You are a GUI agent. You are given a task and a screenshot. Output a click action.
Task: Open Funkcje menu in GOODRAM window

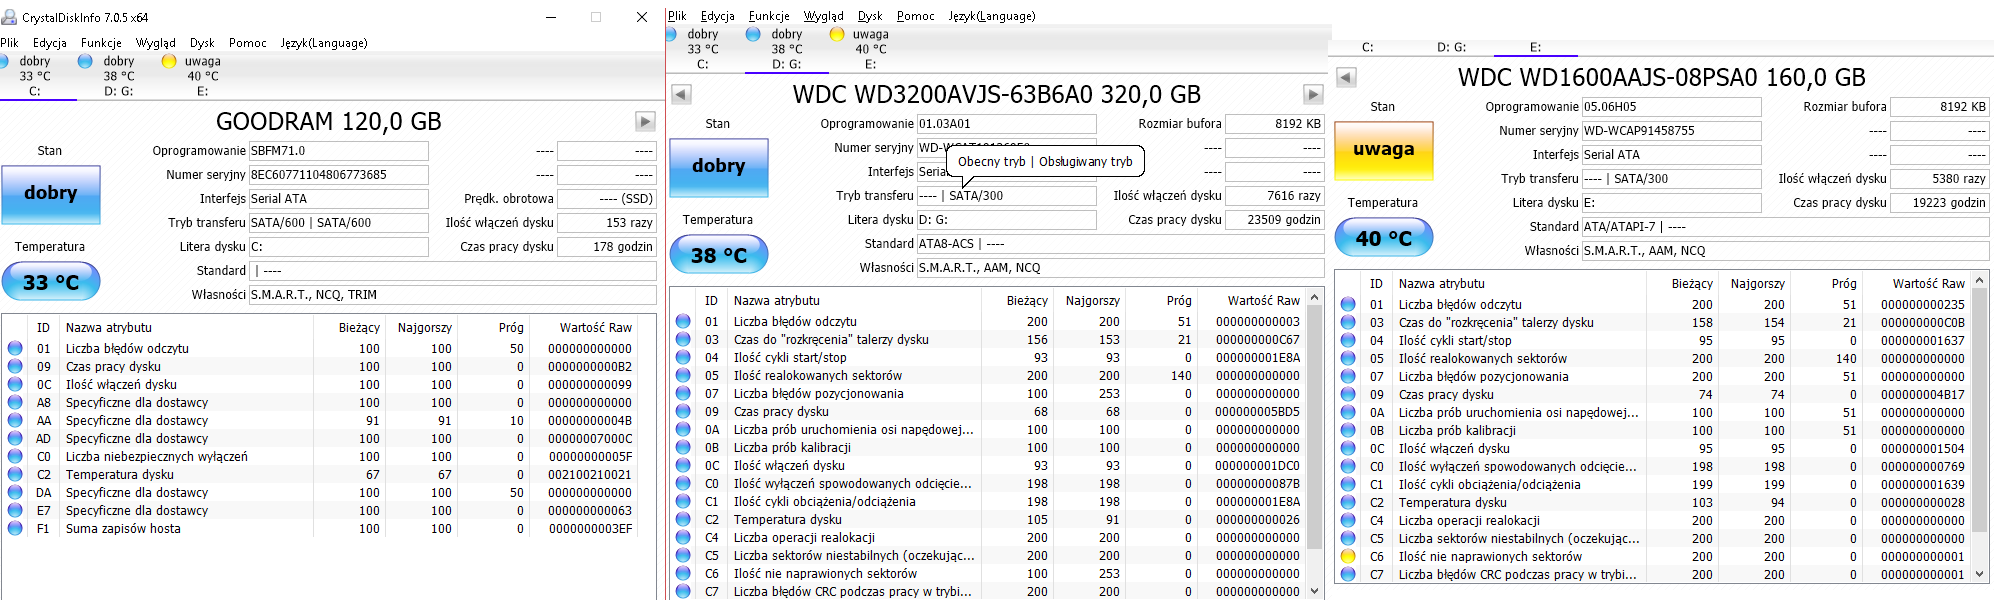coord(101,43)
